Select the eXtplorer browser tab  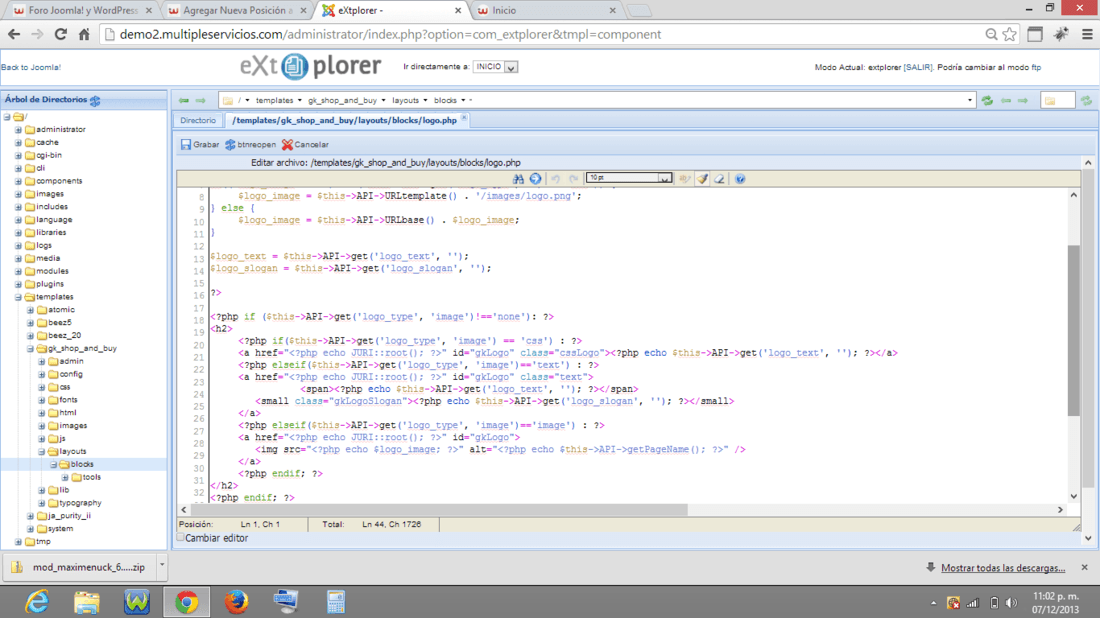pos(391,11)
